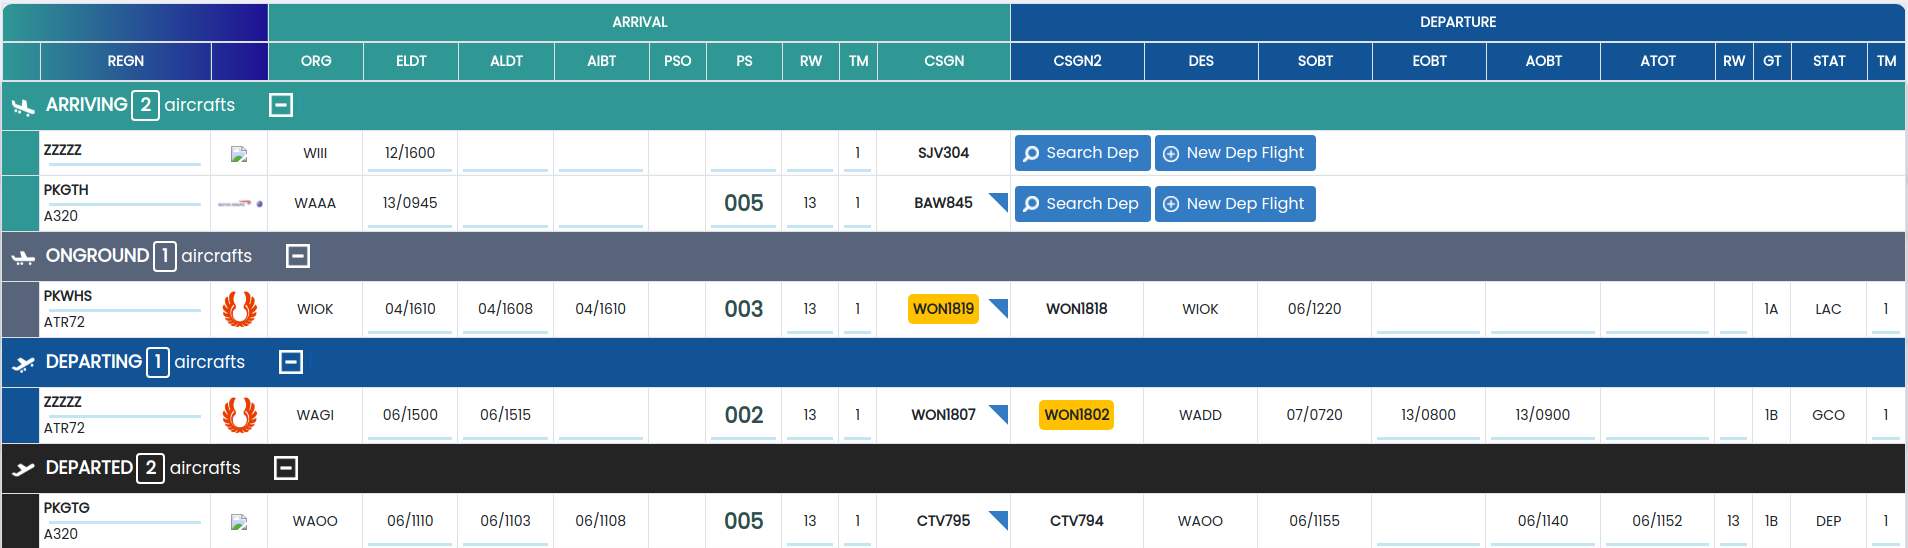Screen dimensions: 1908x548
Task: Click the blue corner flag beside WON1819
Action: coord(997,308)
